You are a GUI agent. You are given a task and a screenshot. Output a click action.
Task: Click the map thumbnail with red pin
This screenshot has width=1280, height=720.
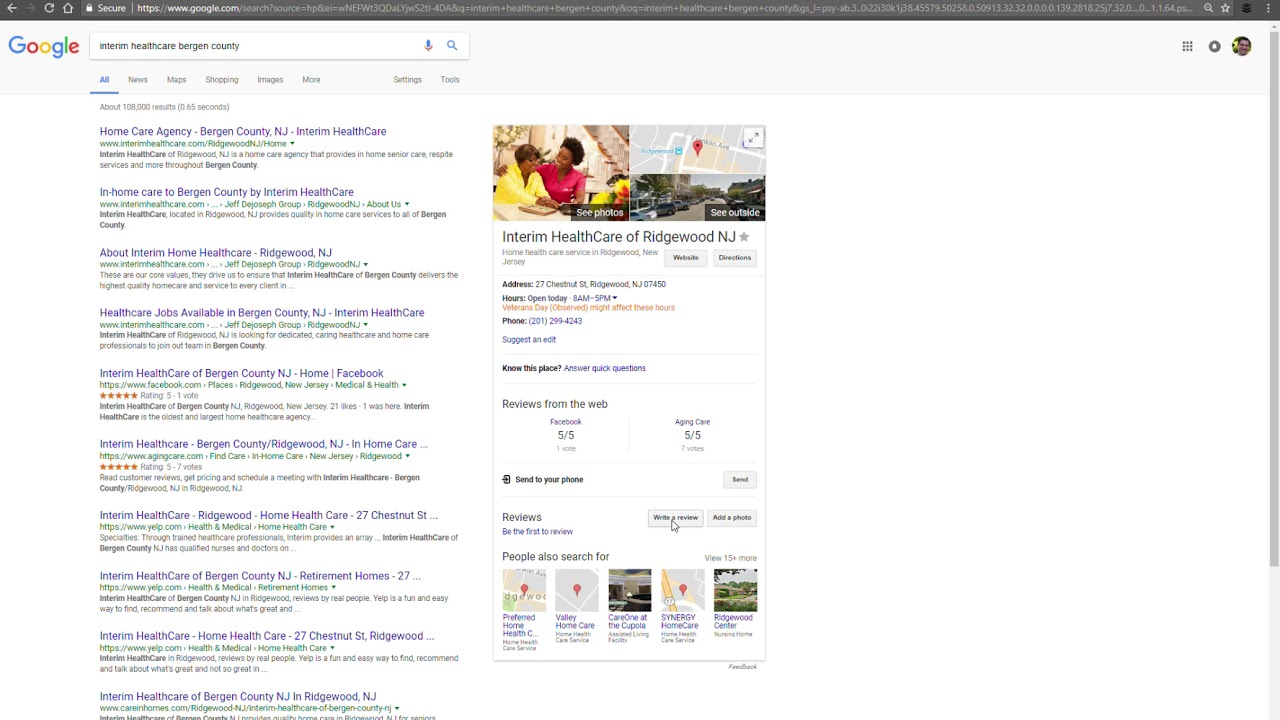698,149
